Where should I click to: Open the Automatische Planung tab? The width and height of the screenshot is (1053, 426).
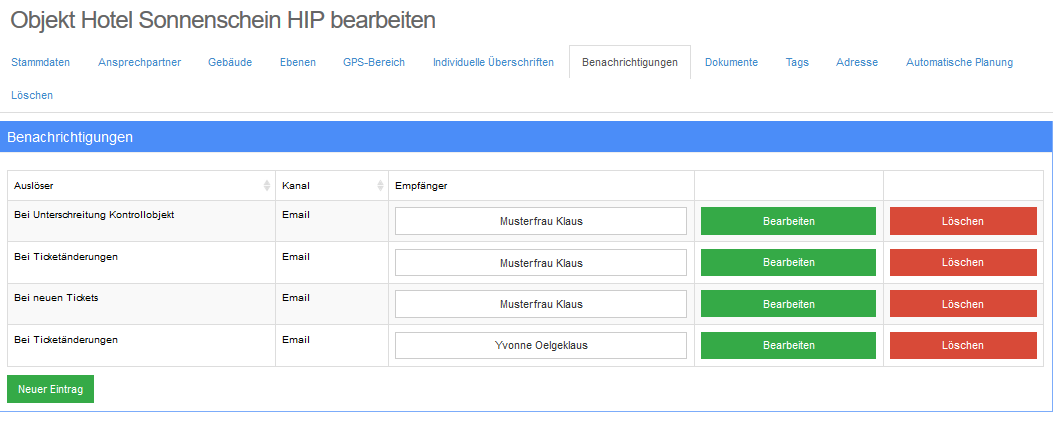(959, 62)
